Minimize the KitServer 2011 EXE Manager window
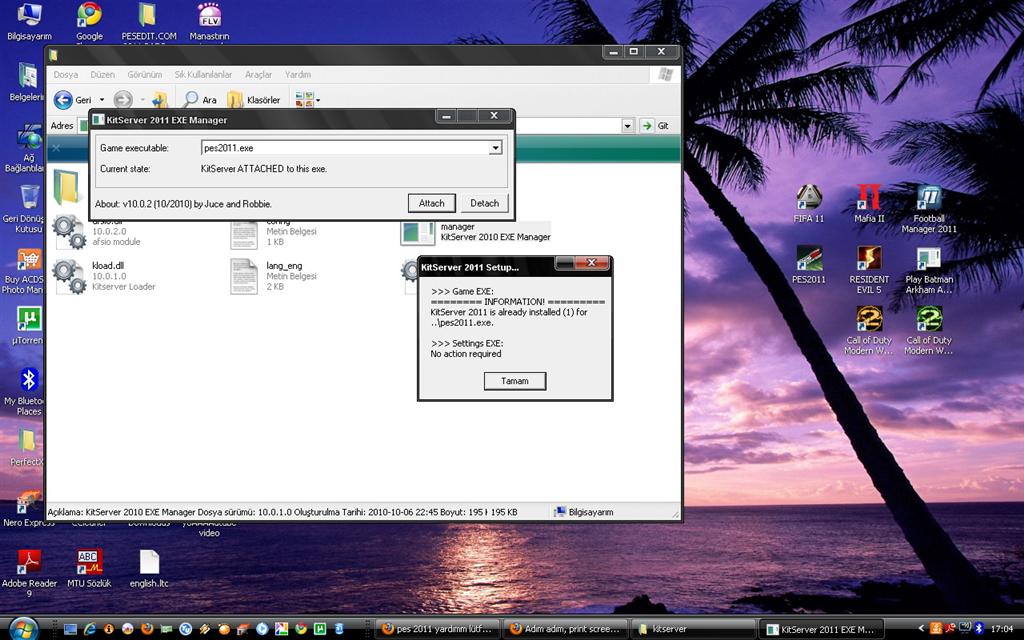 [446, 116]
